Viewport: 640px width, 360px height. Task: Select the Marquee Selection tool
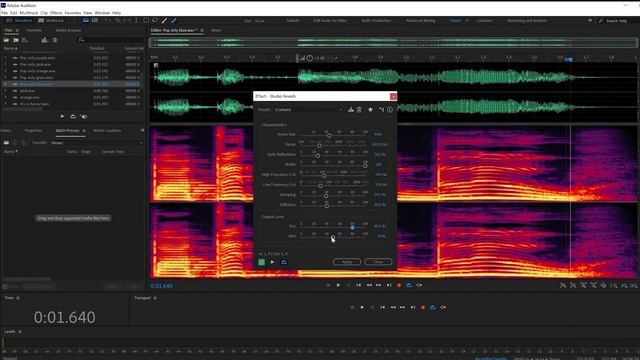pos(146,20)
